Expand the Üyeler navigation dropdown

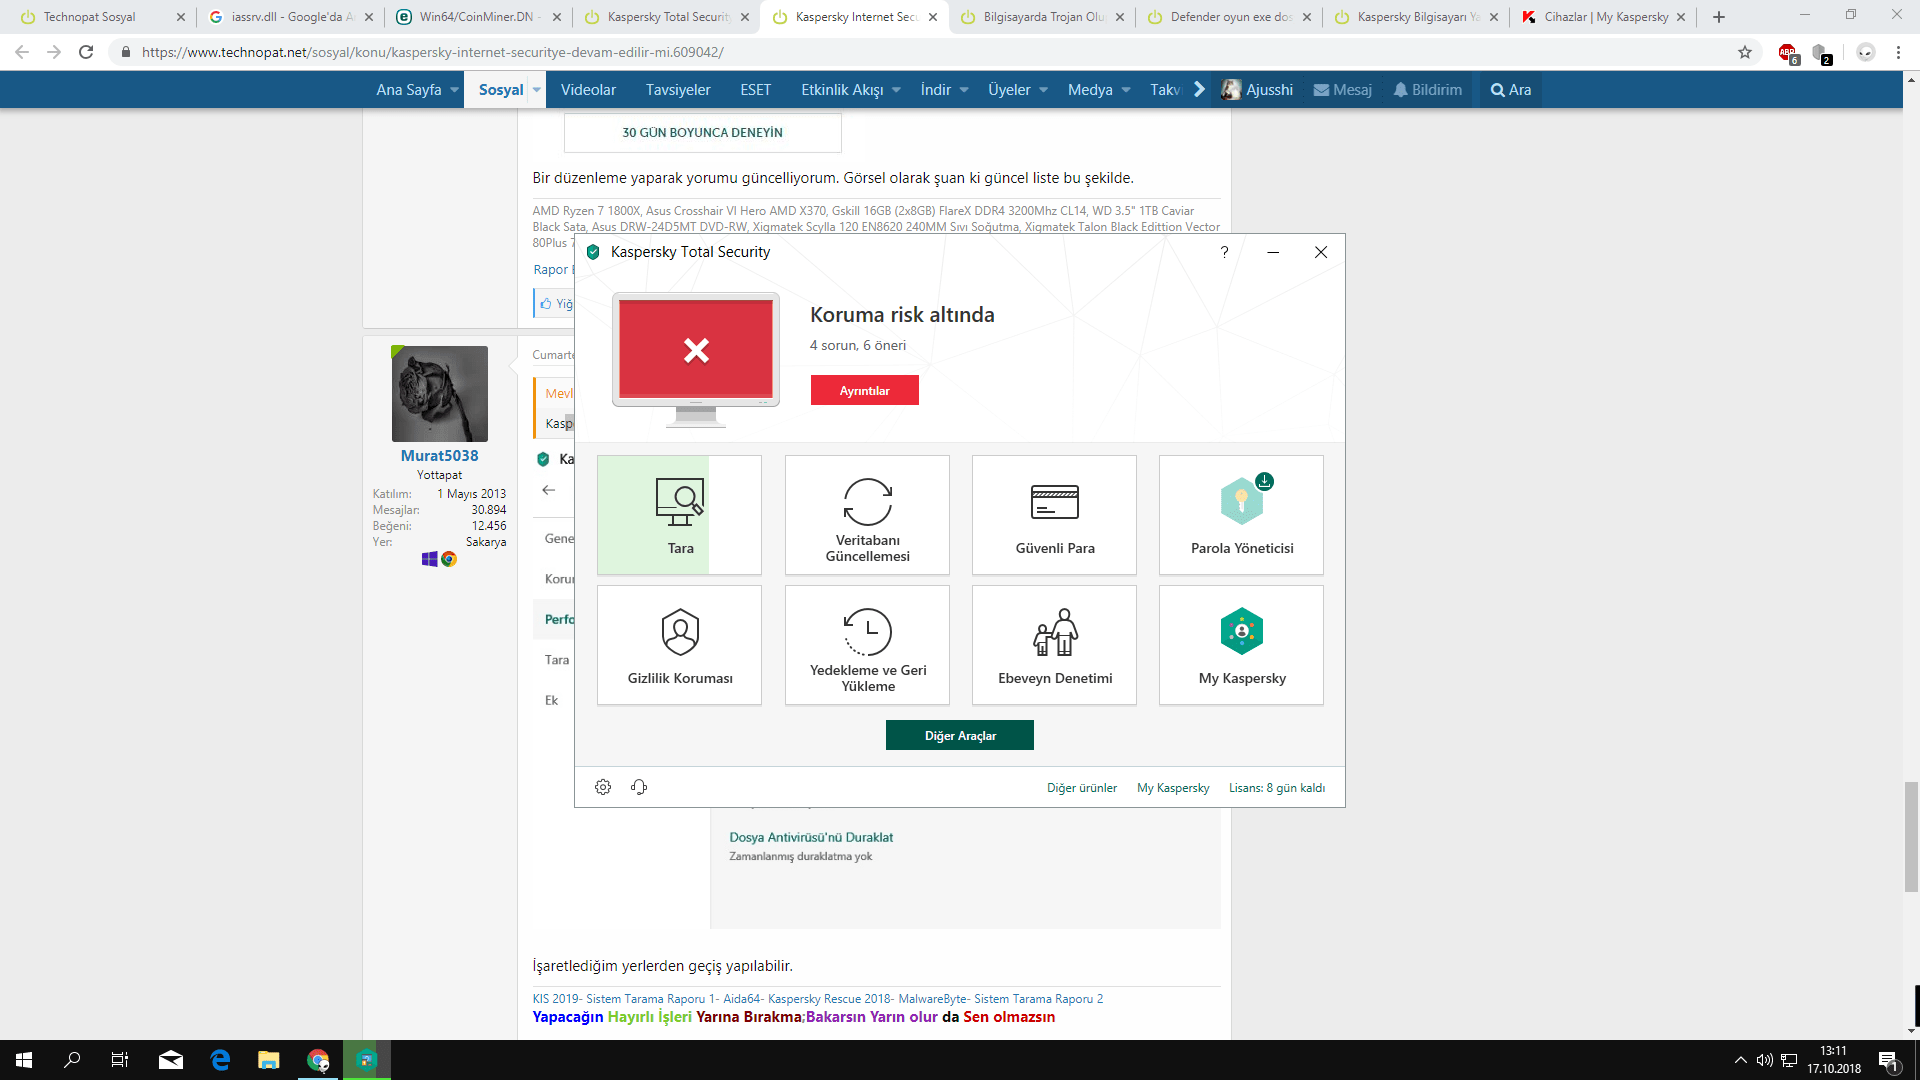point(1043,90)
